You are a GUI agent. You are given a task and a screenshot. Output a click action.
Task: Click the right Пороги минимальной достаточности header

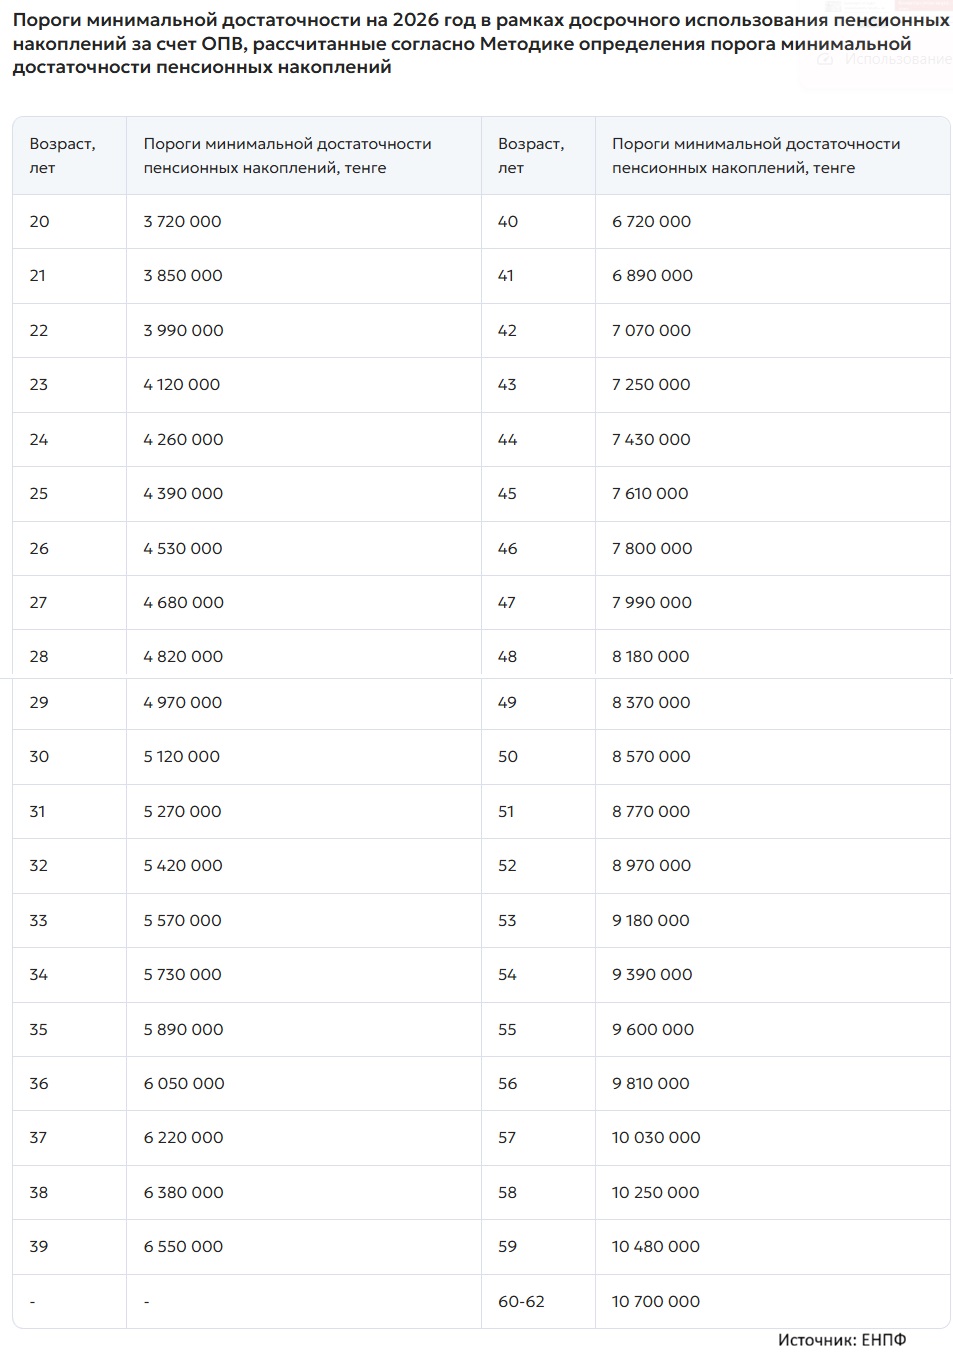tap(756, 156)
